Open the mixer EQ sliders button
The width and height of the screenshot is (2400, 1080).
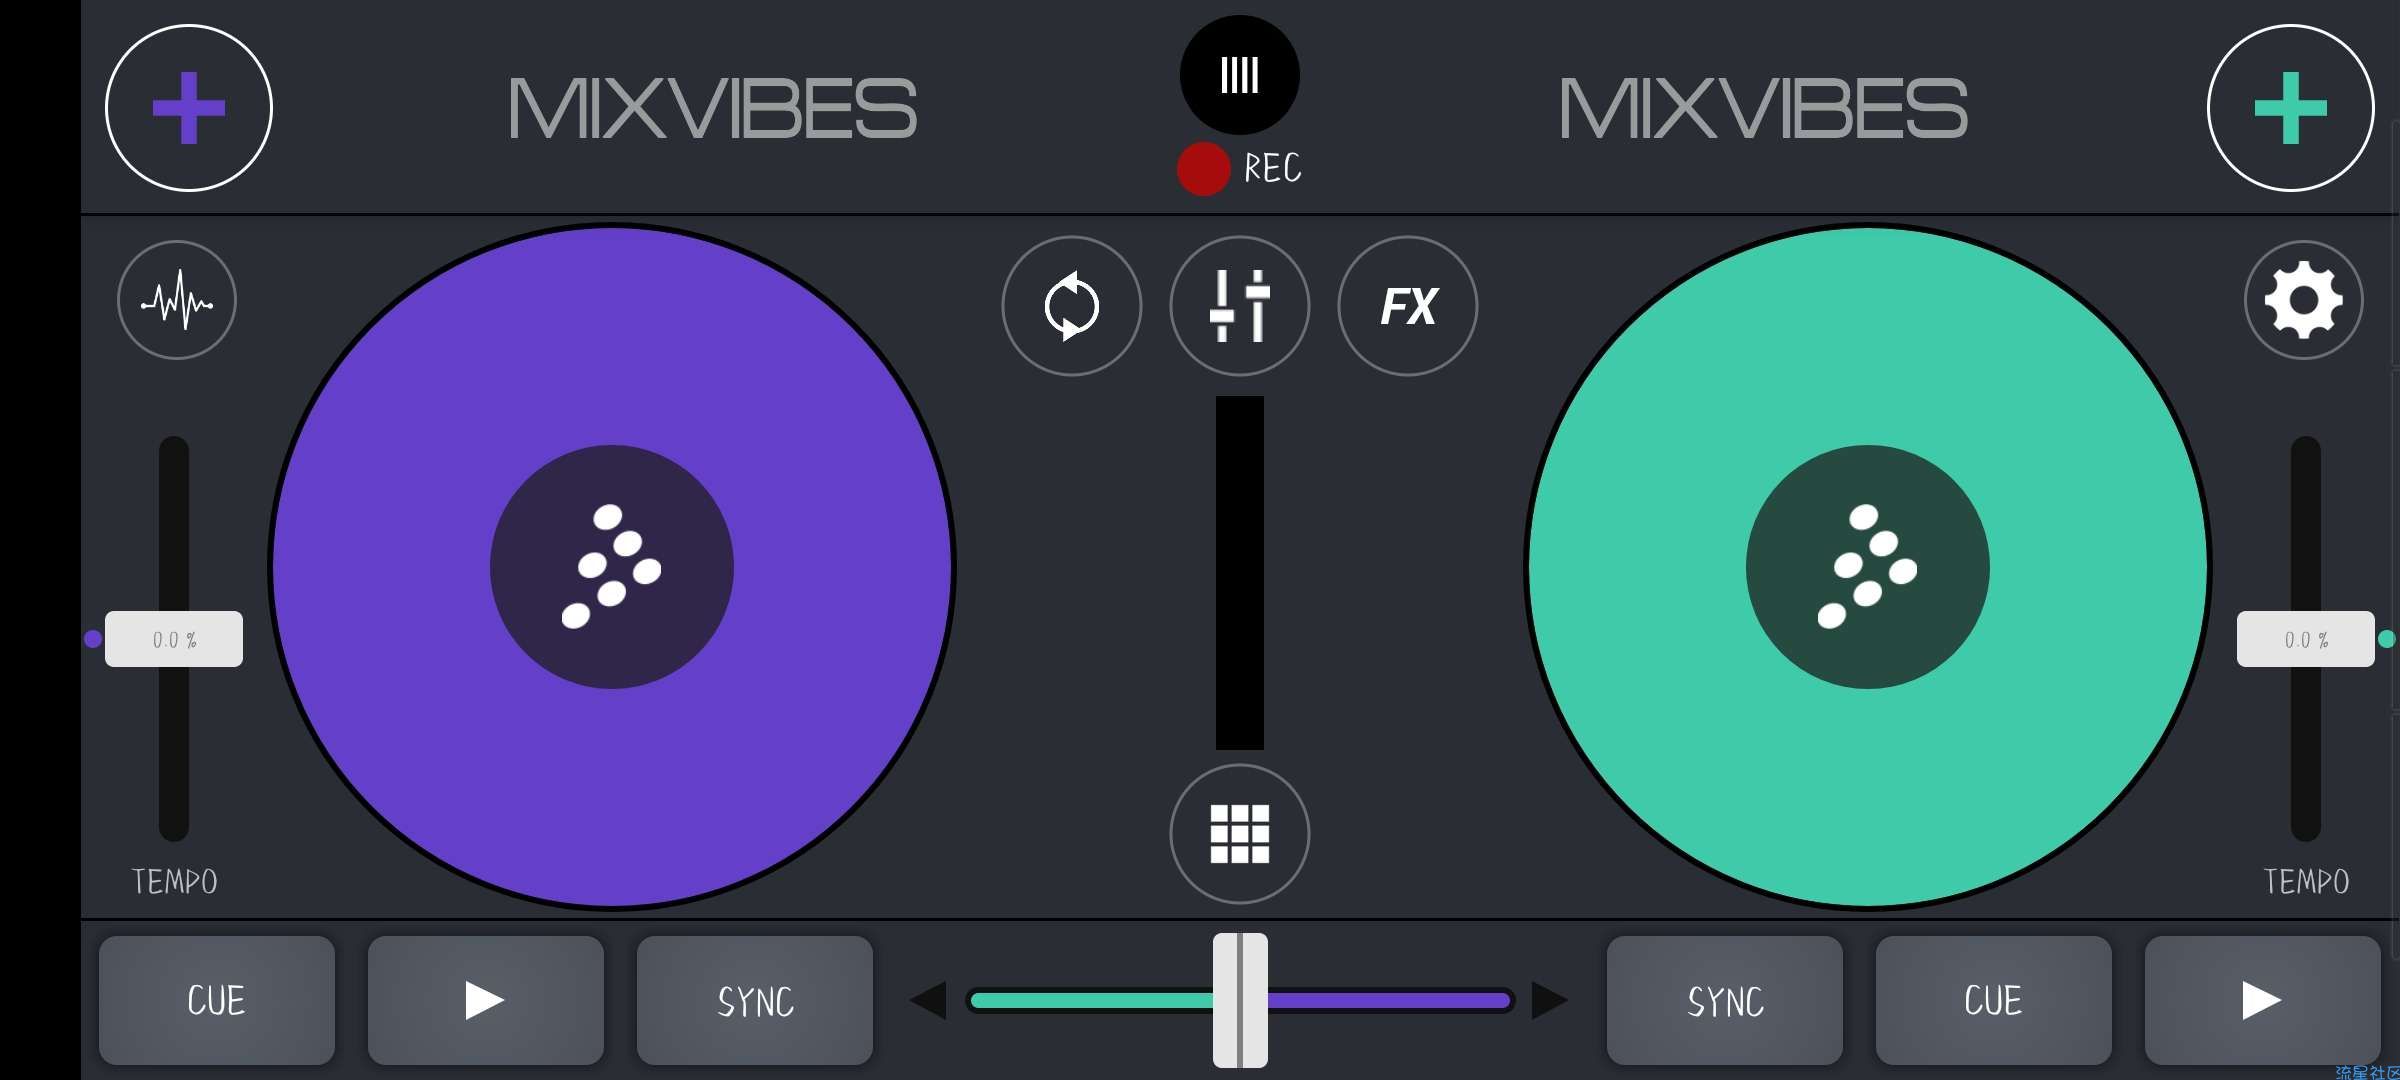1239,306
